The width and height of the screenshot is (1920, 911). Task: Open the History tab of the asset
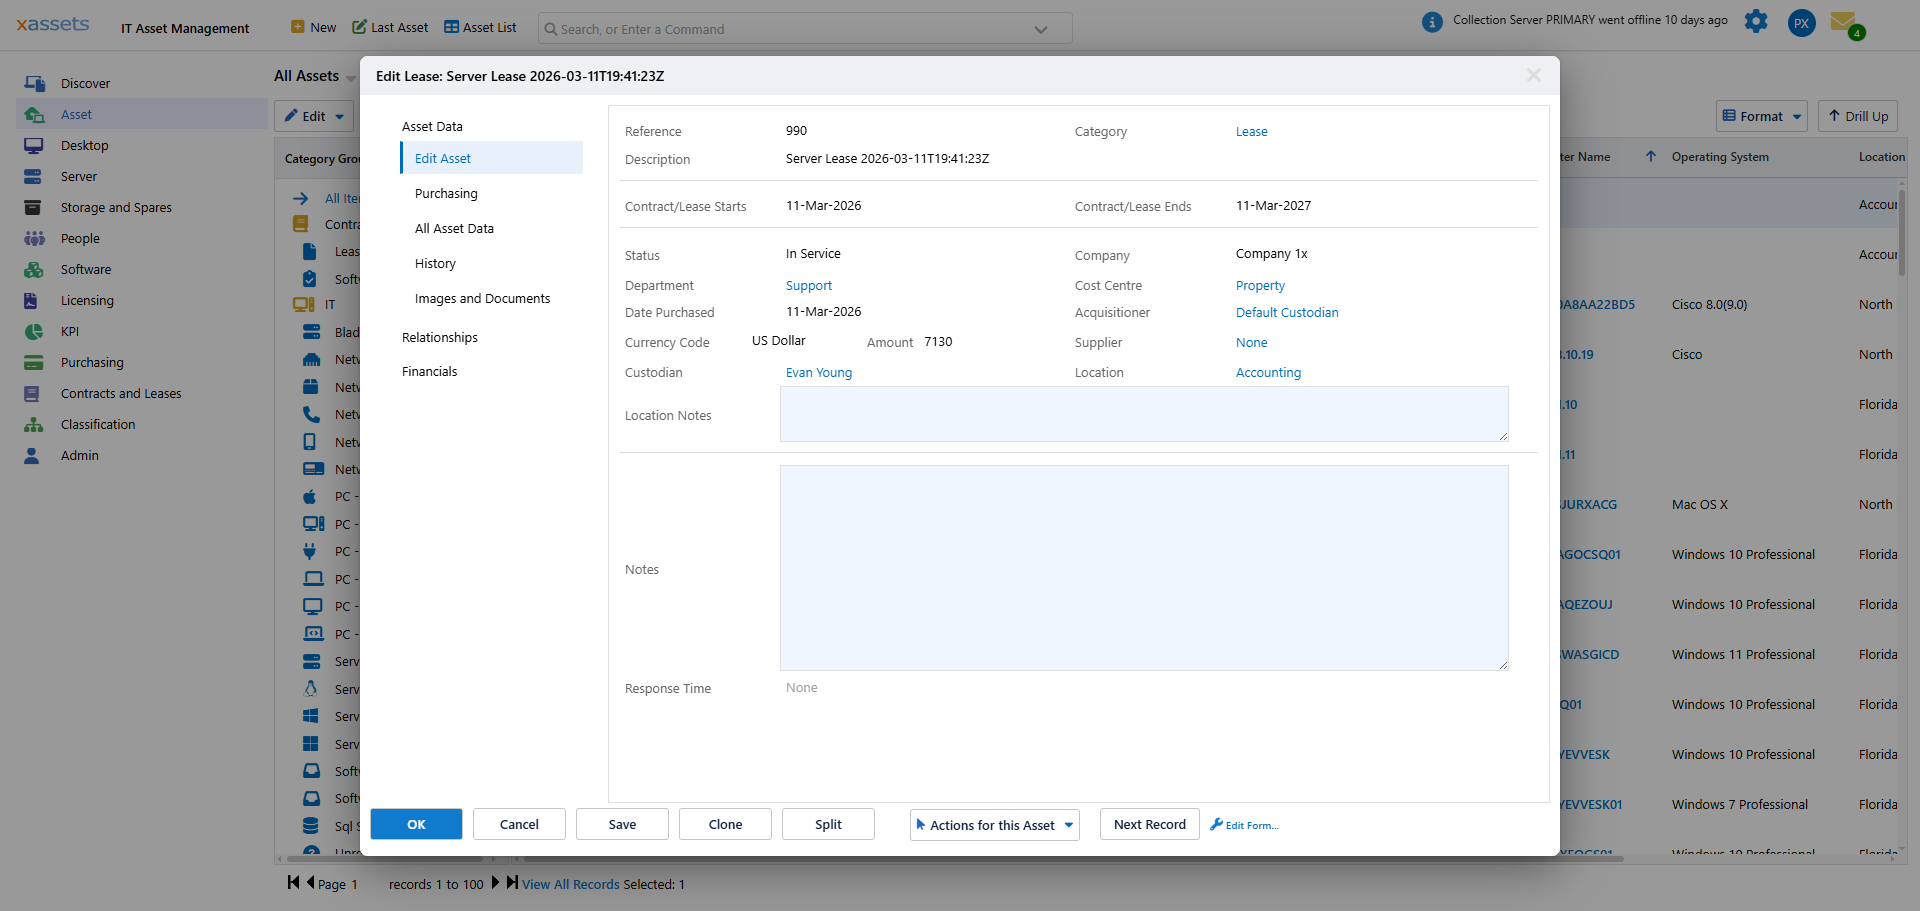pyautogui.click(x=435, y=263)
